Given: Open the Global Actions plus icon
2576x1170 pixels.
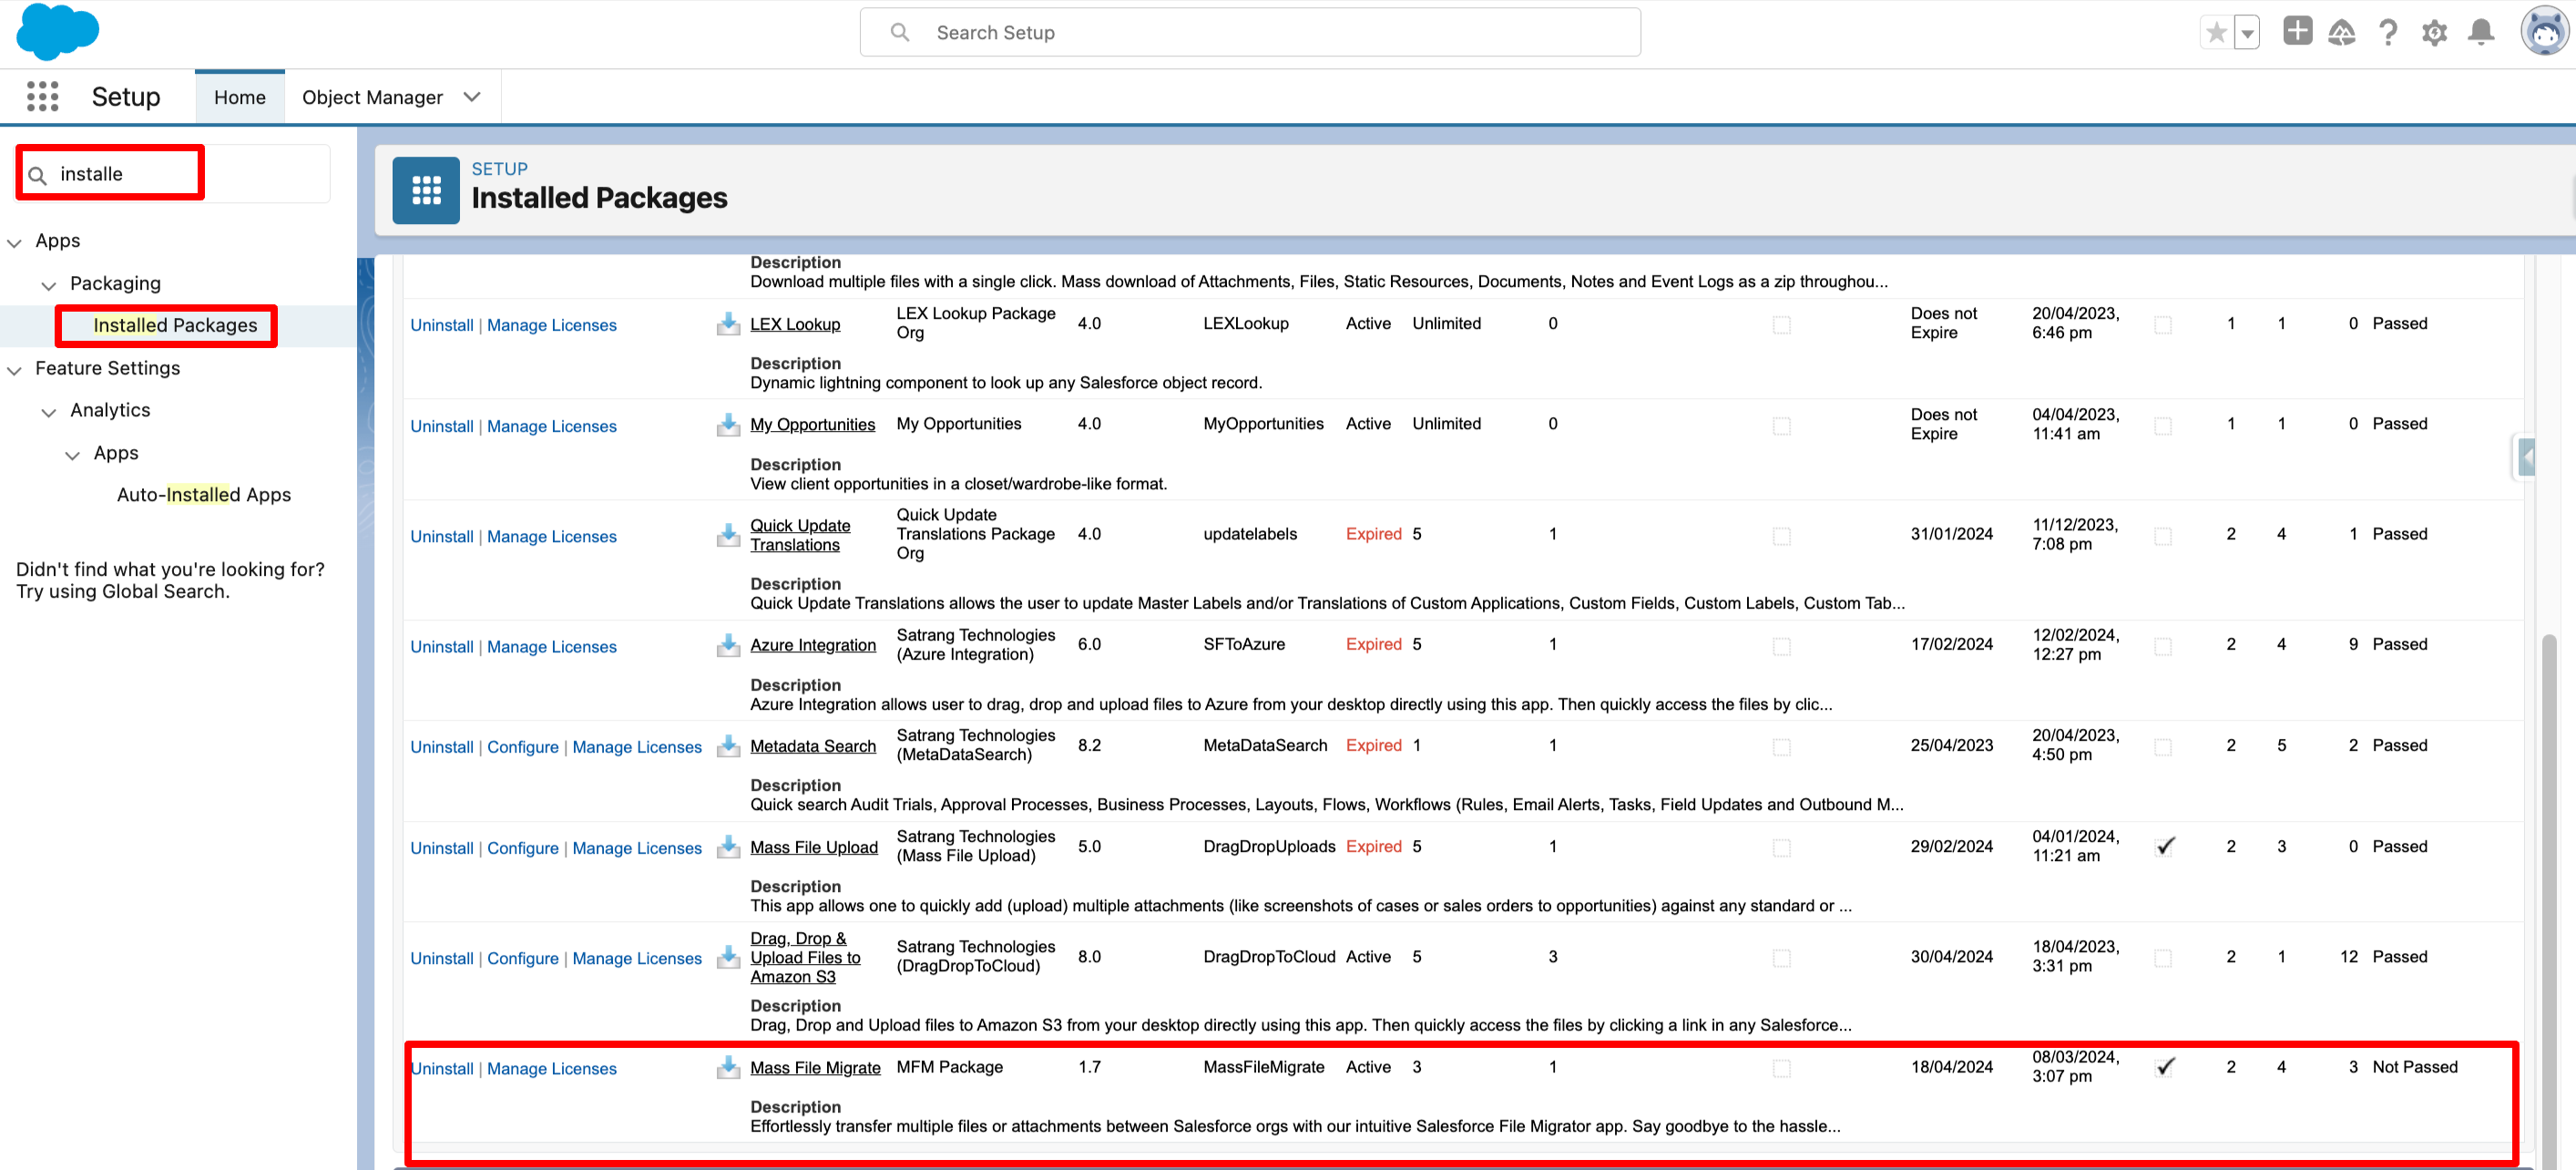Looking at the screenshot, I should [x=2297, y=32].
